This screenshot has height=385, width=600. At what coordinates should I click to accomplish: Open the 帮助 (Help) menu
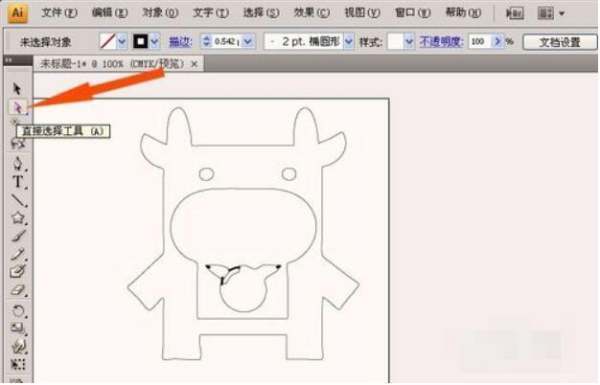point(463,13)
